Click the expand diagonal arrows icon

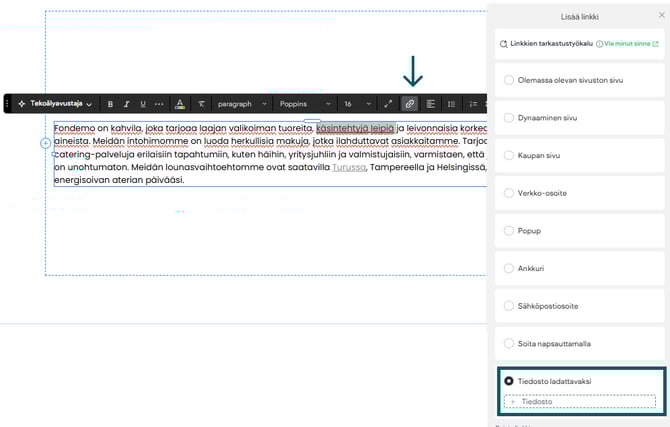pyautogui.click(x=388, y=104)
